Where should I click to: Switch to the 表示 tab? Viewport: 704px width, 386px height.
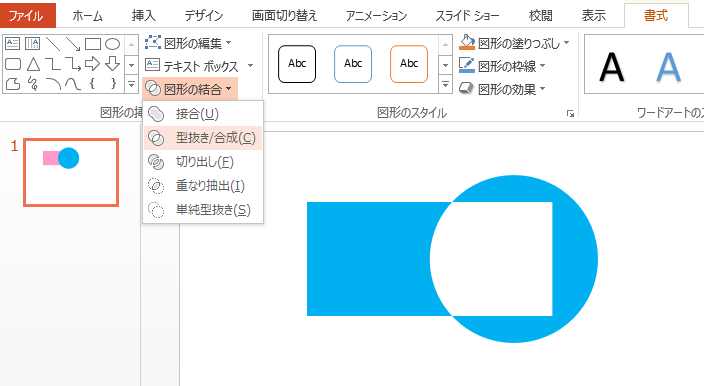594,16
